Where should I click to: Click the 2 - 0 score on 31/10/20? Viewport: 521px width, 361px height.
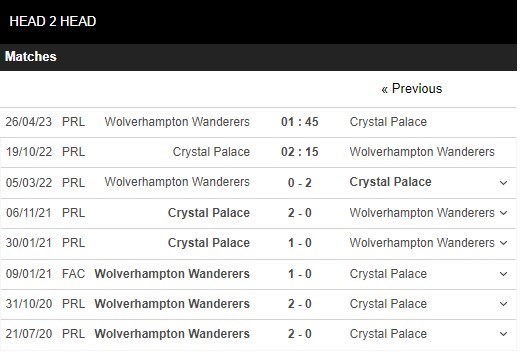click(300, 304)
